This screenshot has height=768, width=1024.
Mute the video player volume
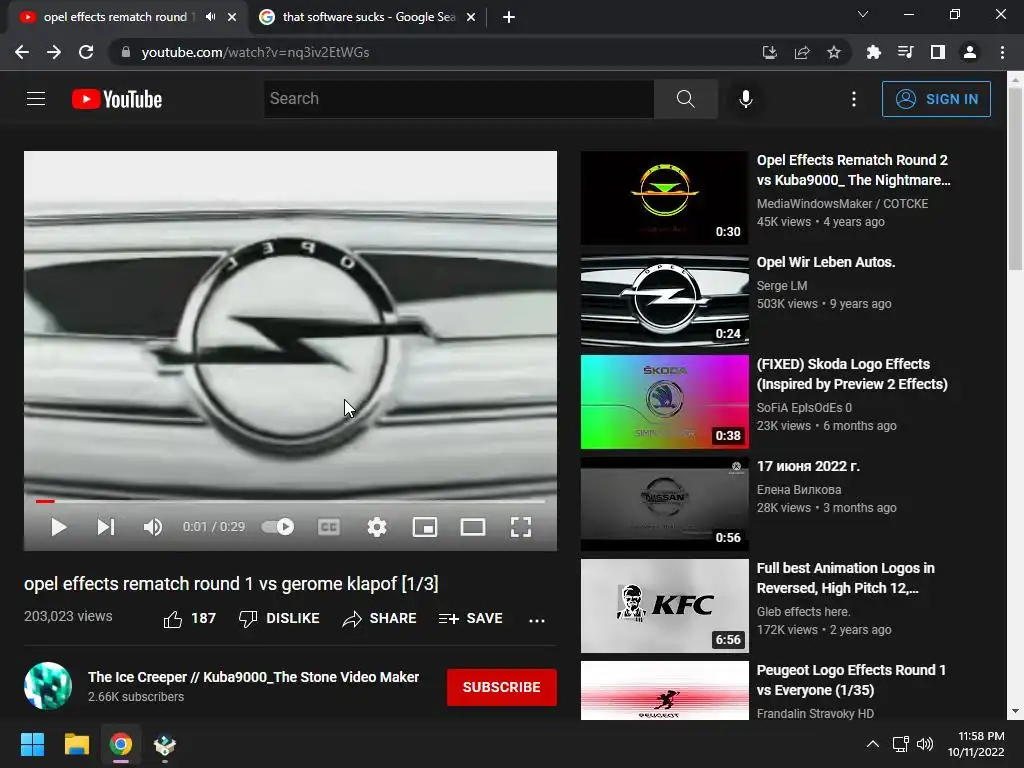[152, 527]
